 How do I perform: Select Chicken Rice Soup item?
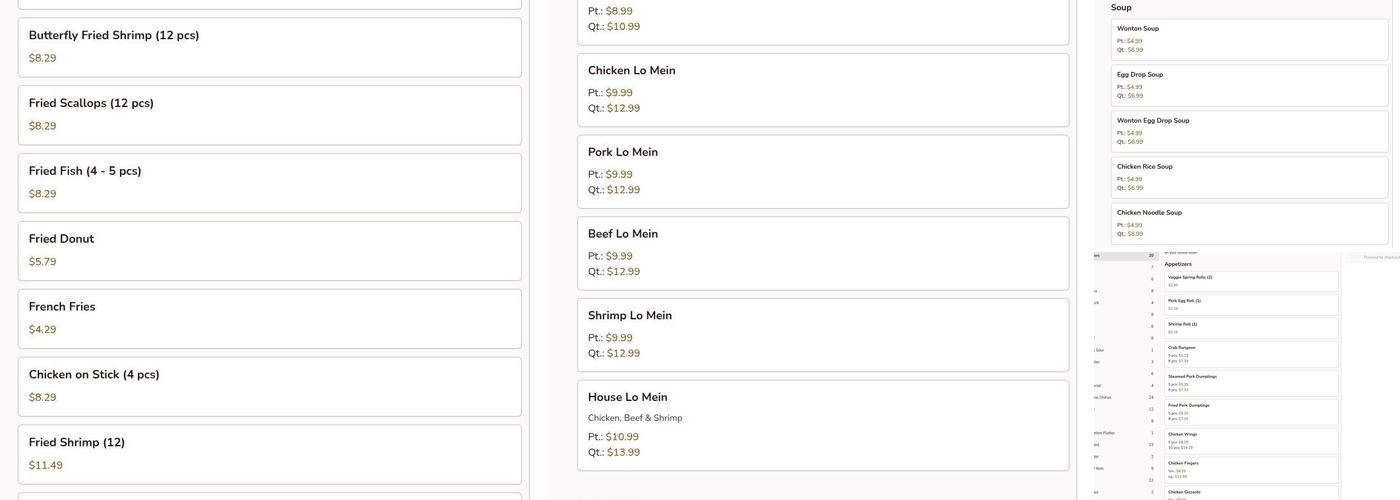pos(1249,177)
